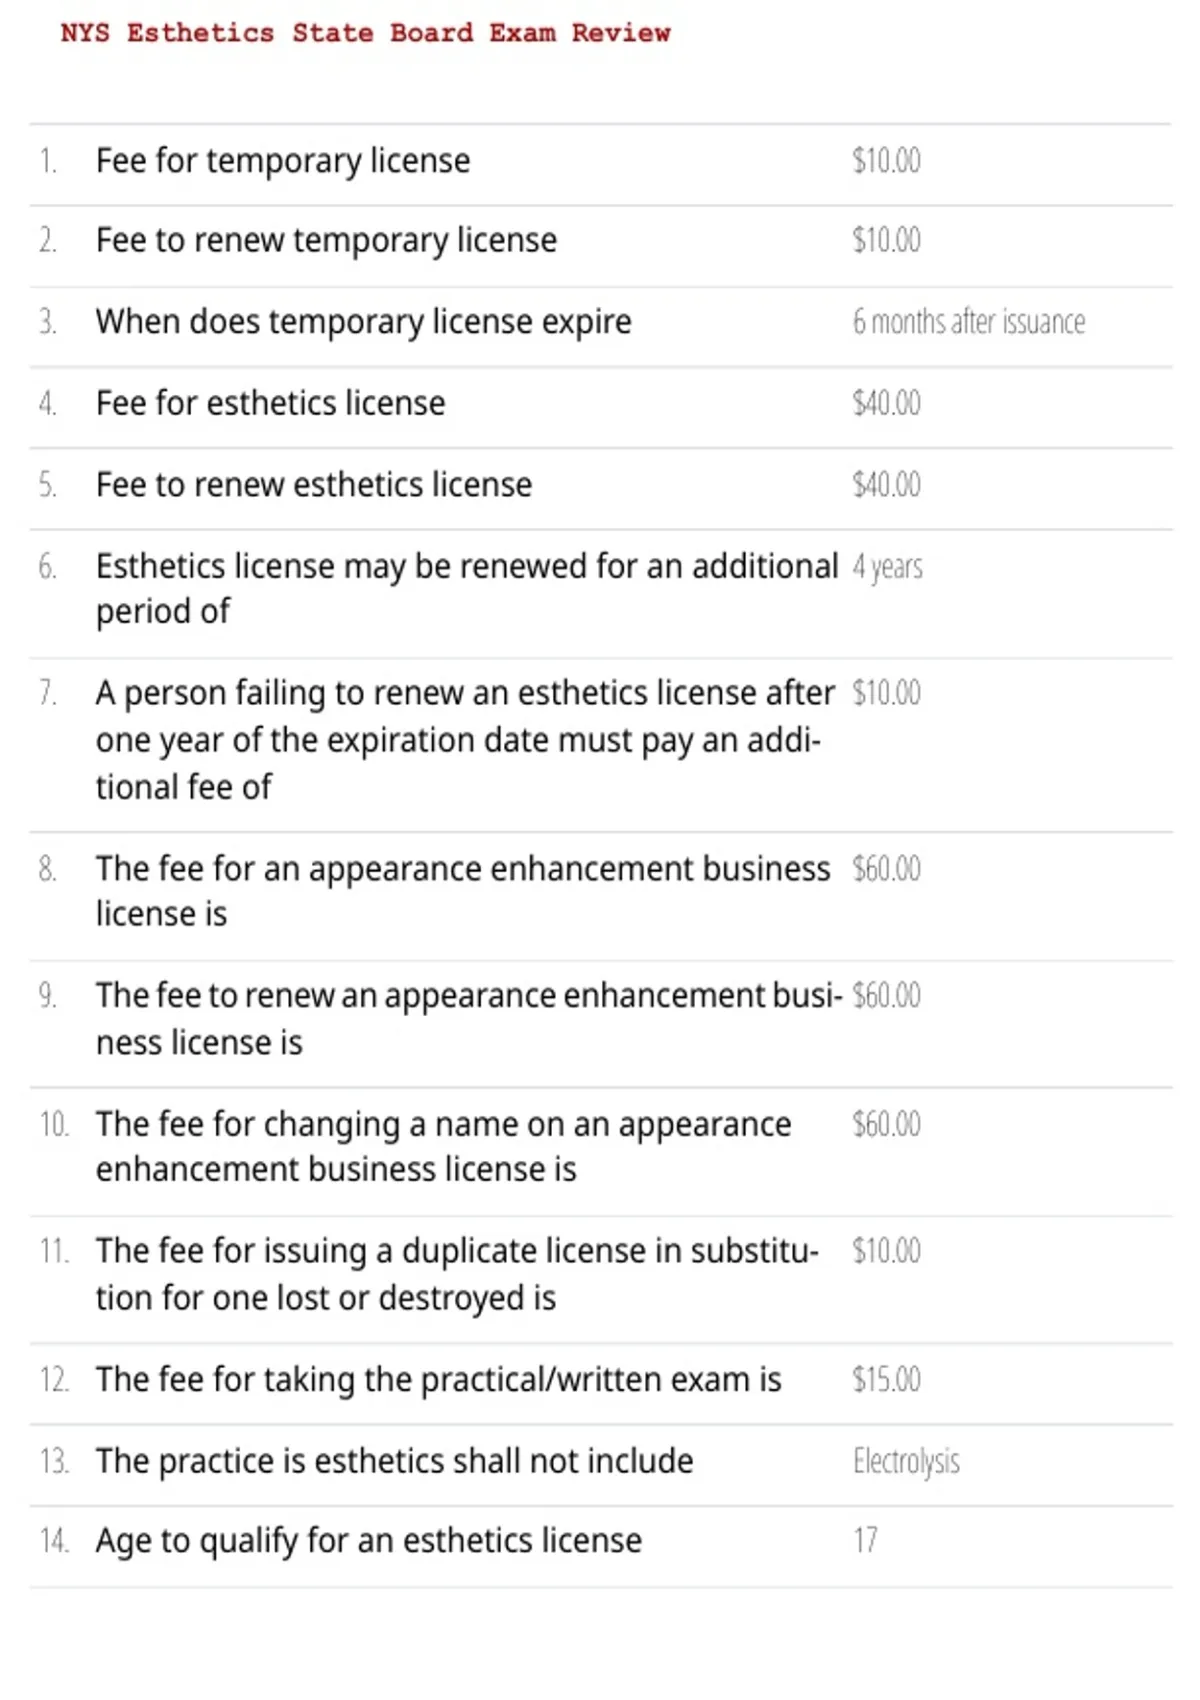Select 'fee for an appearance enhancement business license' item

tap(463, 890)
